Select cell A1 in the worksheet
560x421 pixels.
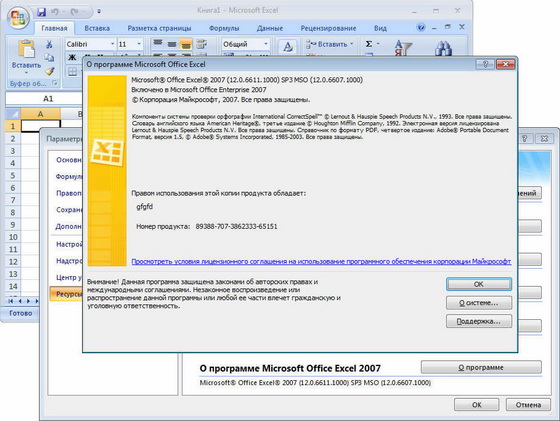coord(40,126)
